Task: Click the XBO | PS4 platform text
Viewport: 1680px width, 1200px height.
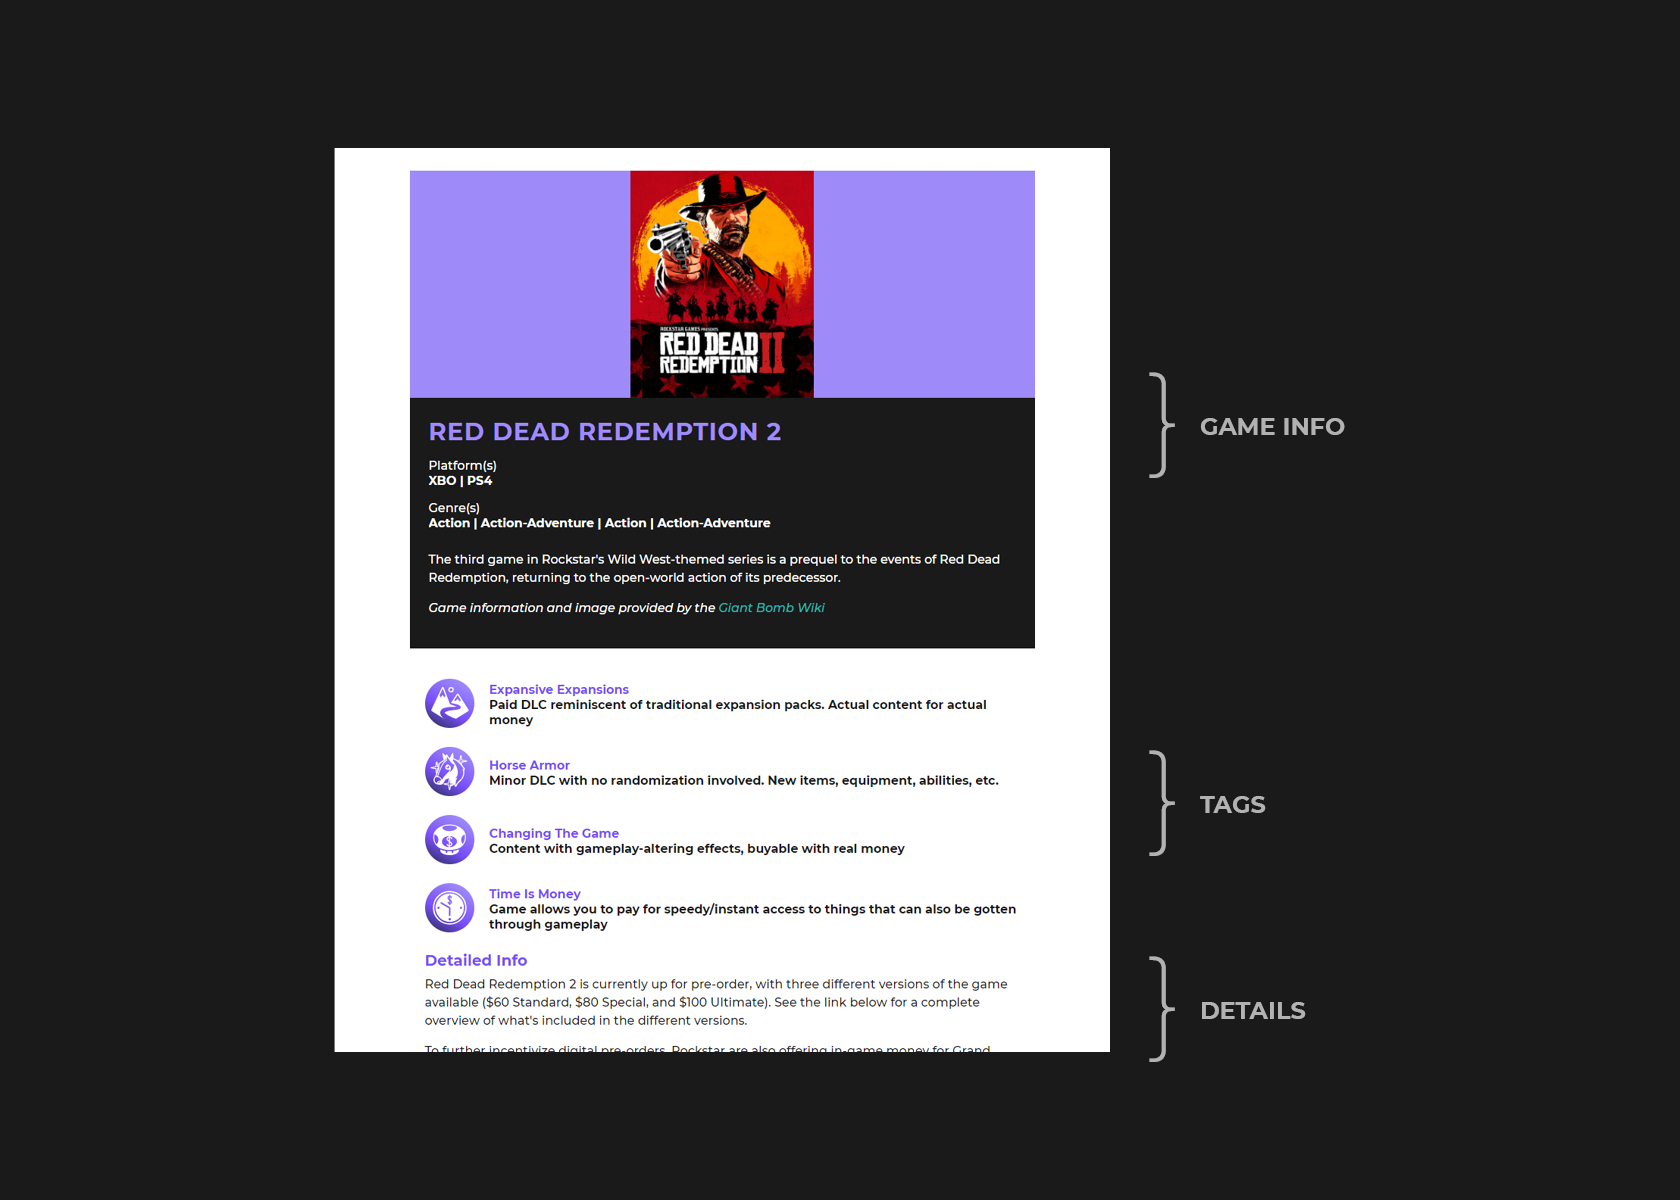Action: (460, 480)
